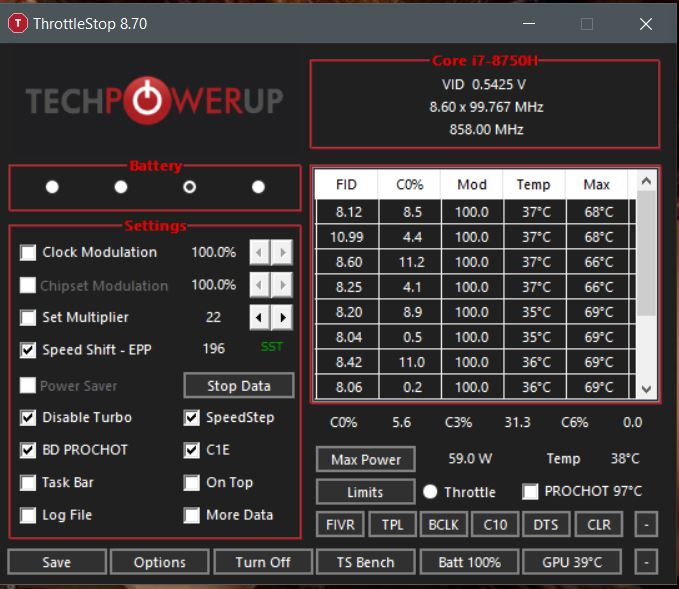Click the minus button next to GPU 39°C
The image size is (679, 589).
pos(647,562)
